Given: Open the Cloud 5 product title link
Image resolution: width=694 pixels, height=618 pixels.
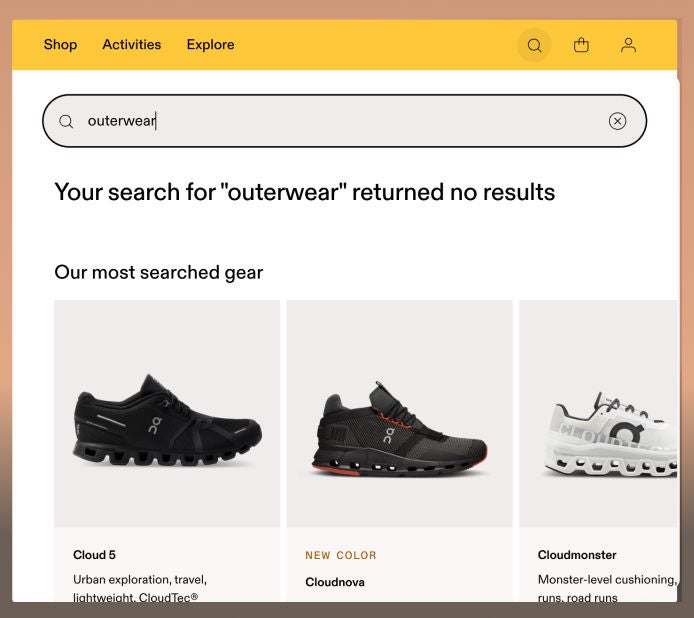Looking at the screenshot, I should 94,555.
